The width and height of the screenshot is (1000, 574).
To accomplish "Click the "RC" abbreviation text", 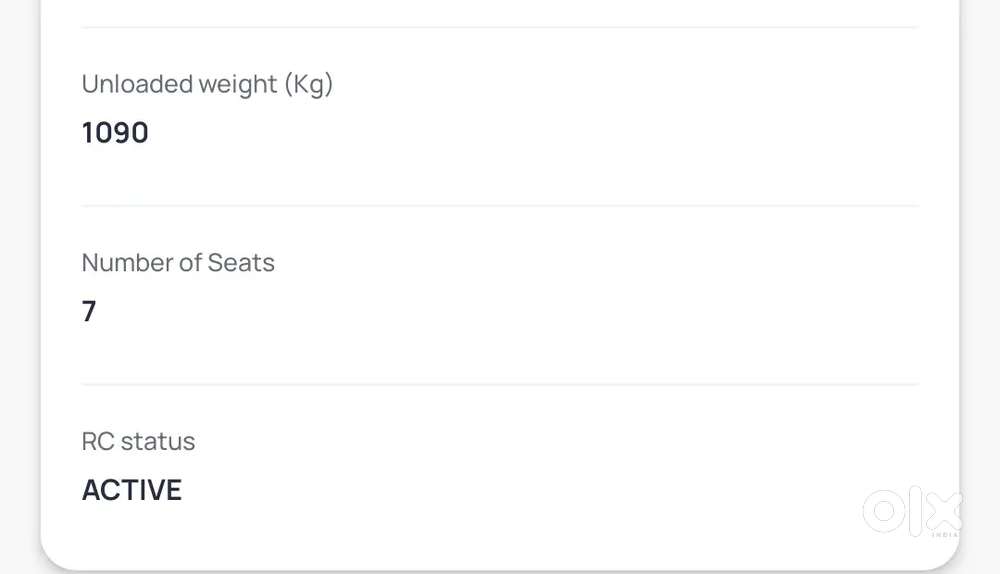I will (x=98, y=441).
